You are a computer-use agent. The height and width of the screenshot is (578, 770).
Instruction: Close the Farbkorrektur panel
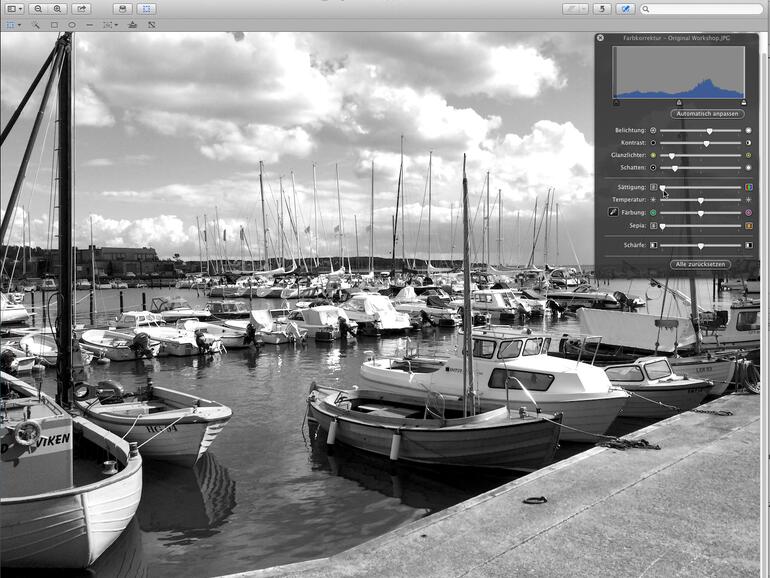(x=600, y=38)
